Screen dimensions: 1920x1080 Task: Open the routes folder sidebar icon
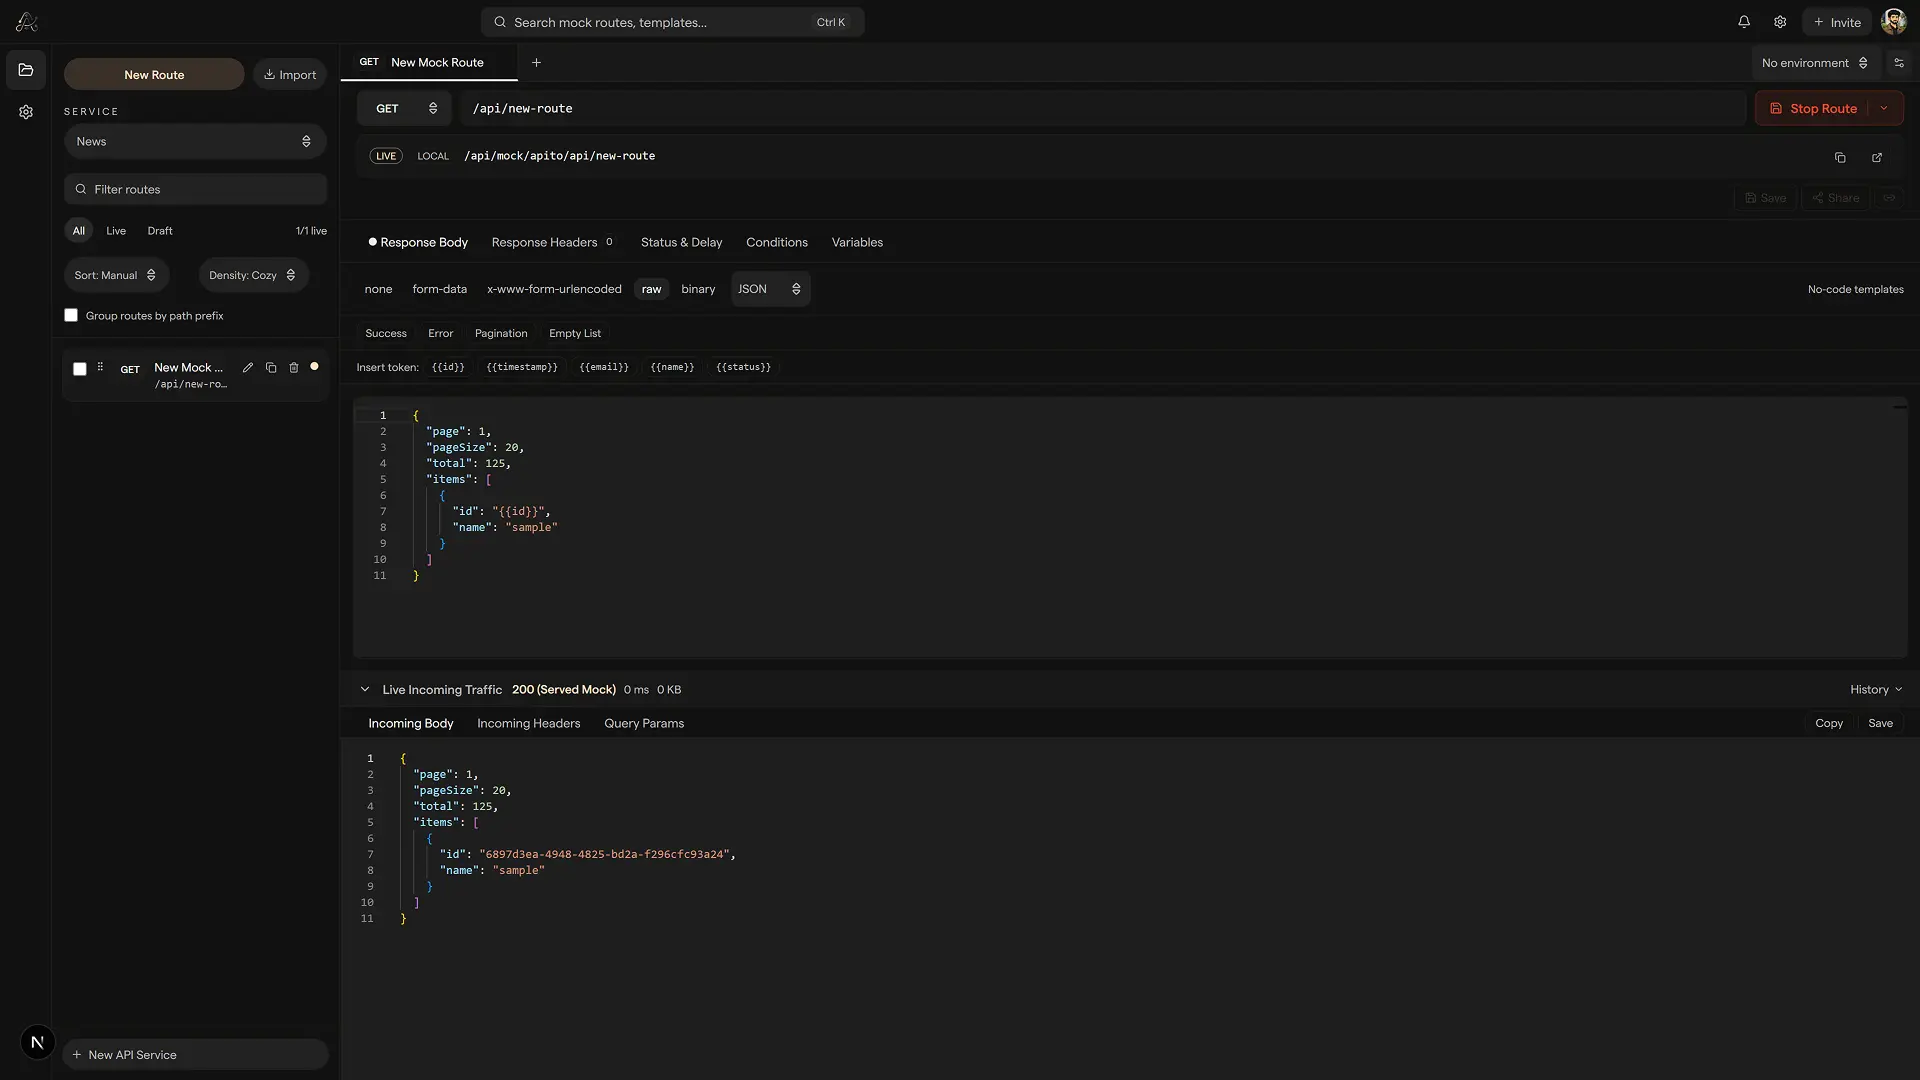pyautogui.click(x=26, y=70)
